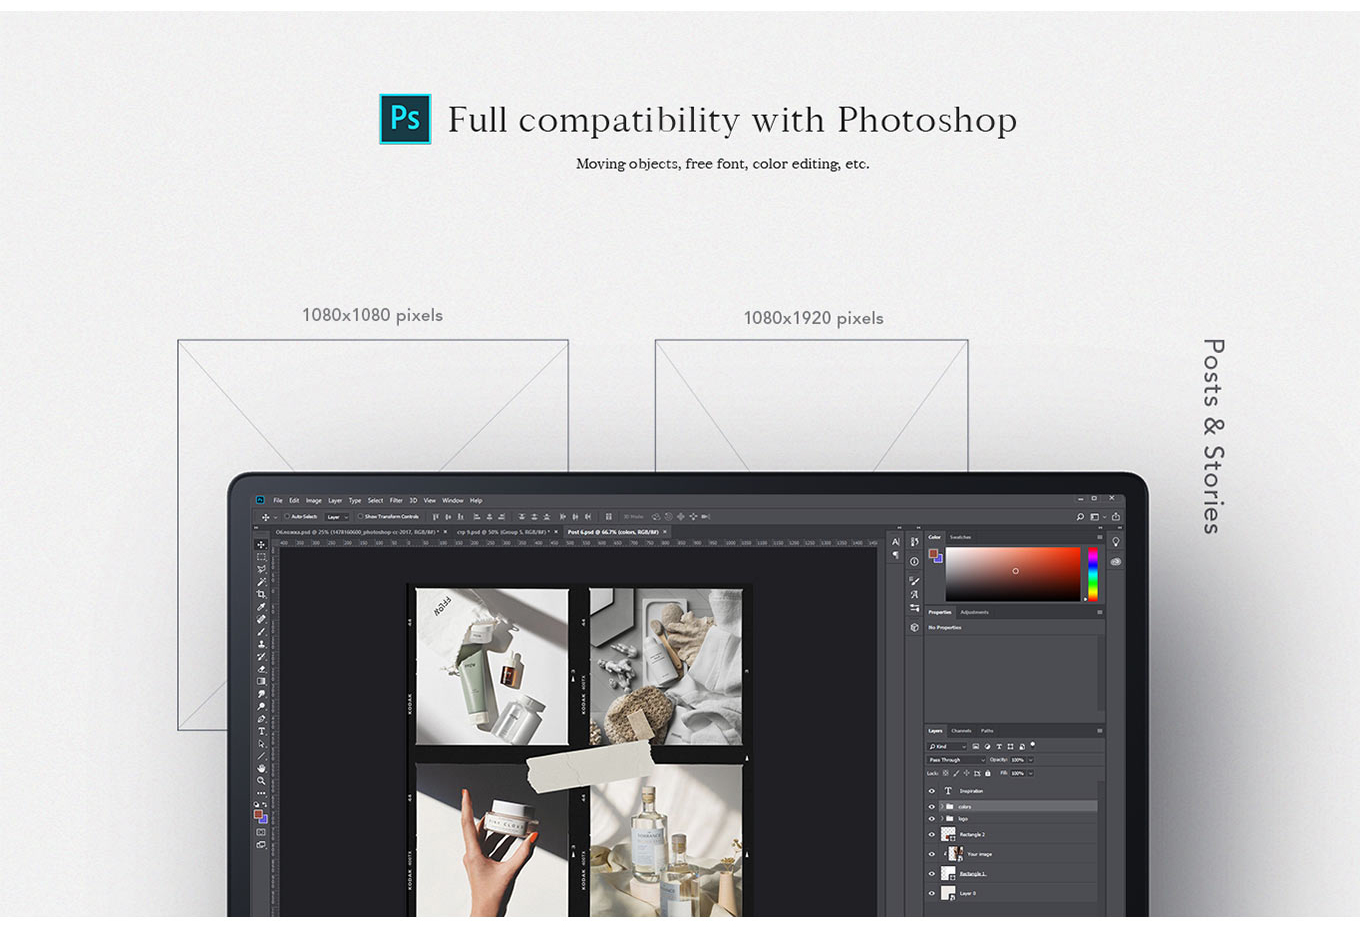
Task: Open the Character panel icon
Action: [896, 541]
